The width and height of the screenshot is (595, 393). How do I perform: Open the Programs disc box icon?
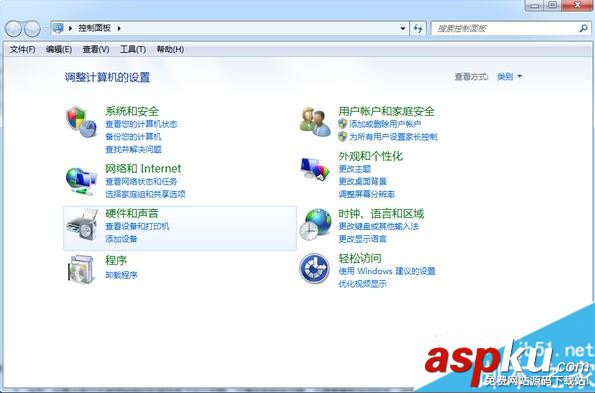point(81,269)
